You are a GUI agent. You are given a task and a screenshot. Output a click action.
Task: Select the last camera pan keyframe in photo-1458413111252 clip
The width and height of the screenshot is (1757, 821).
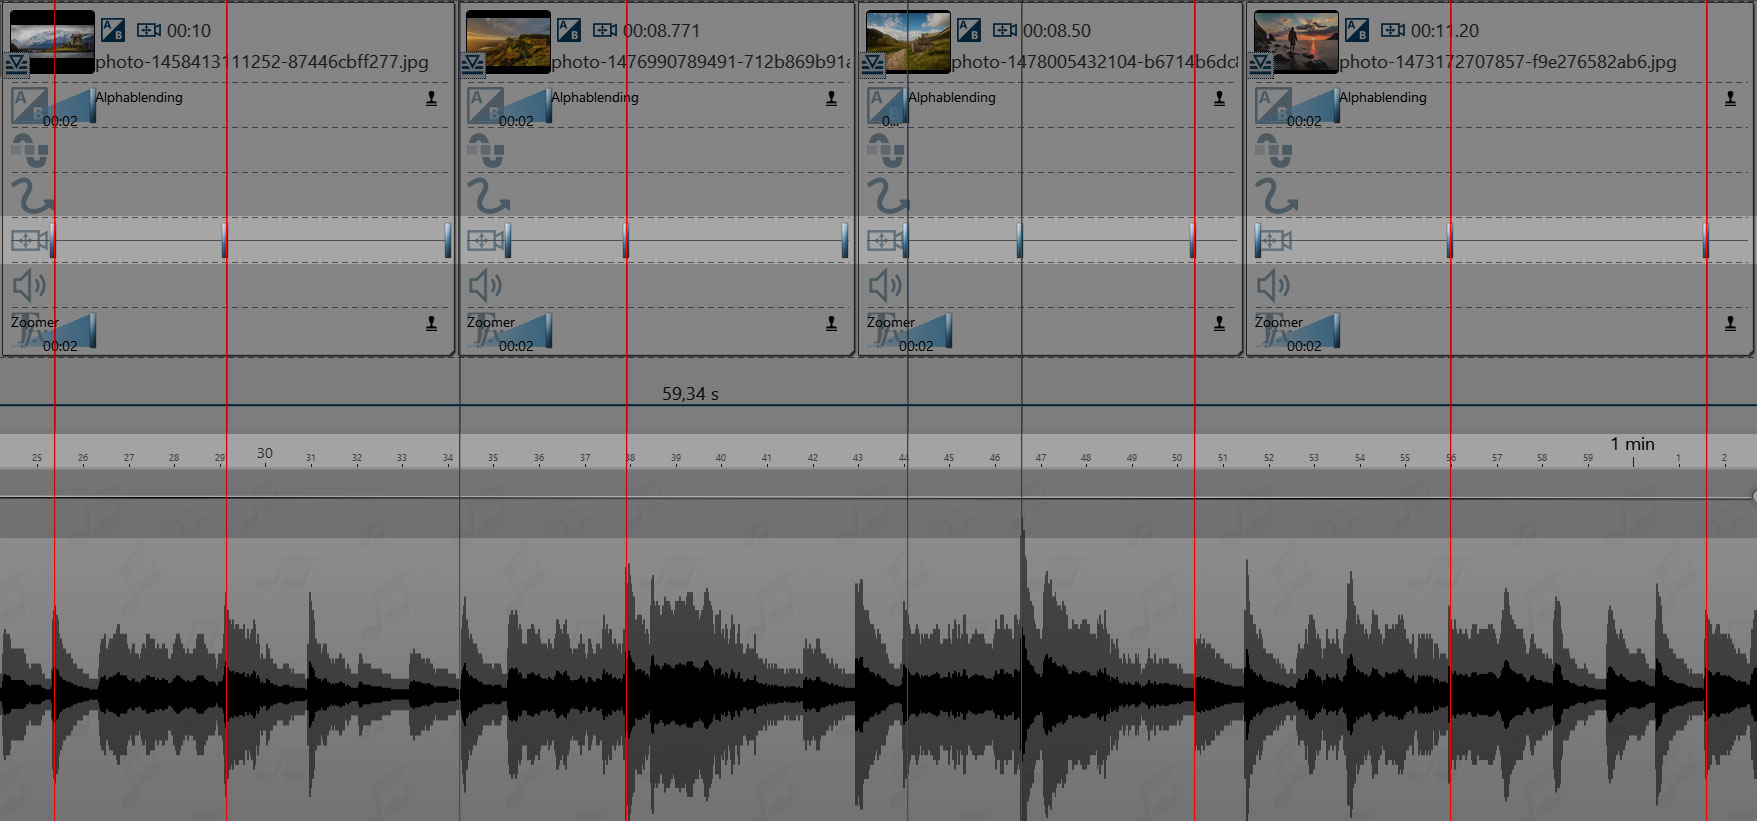(x=447, y=240)
